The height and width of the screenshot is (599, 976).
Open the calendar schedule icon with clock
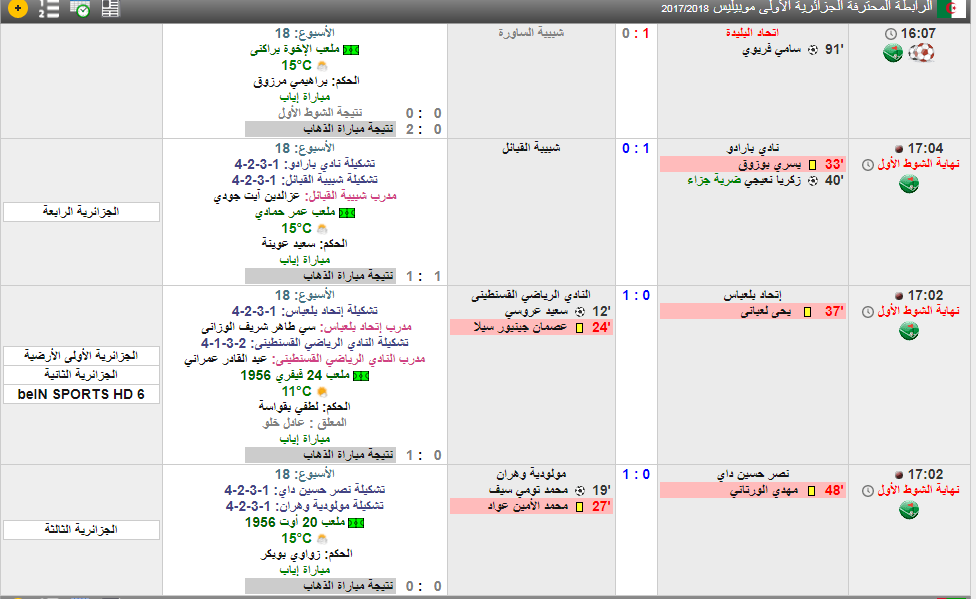point(80,8)
